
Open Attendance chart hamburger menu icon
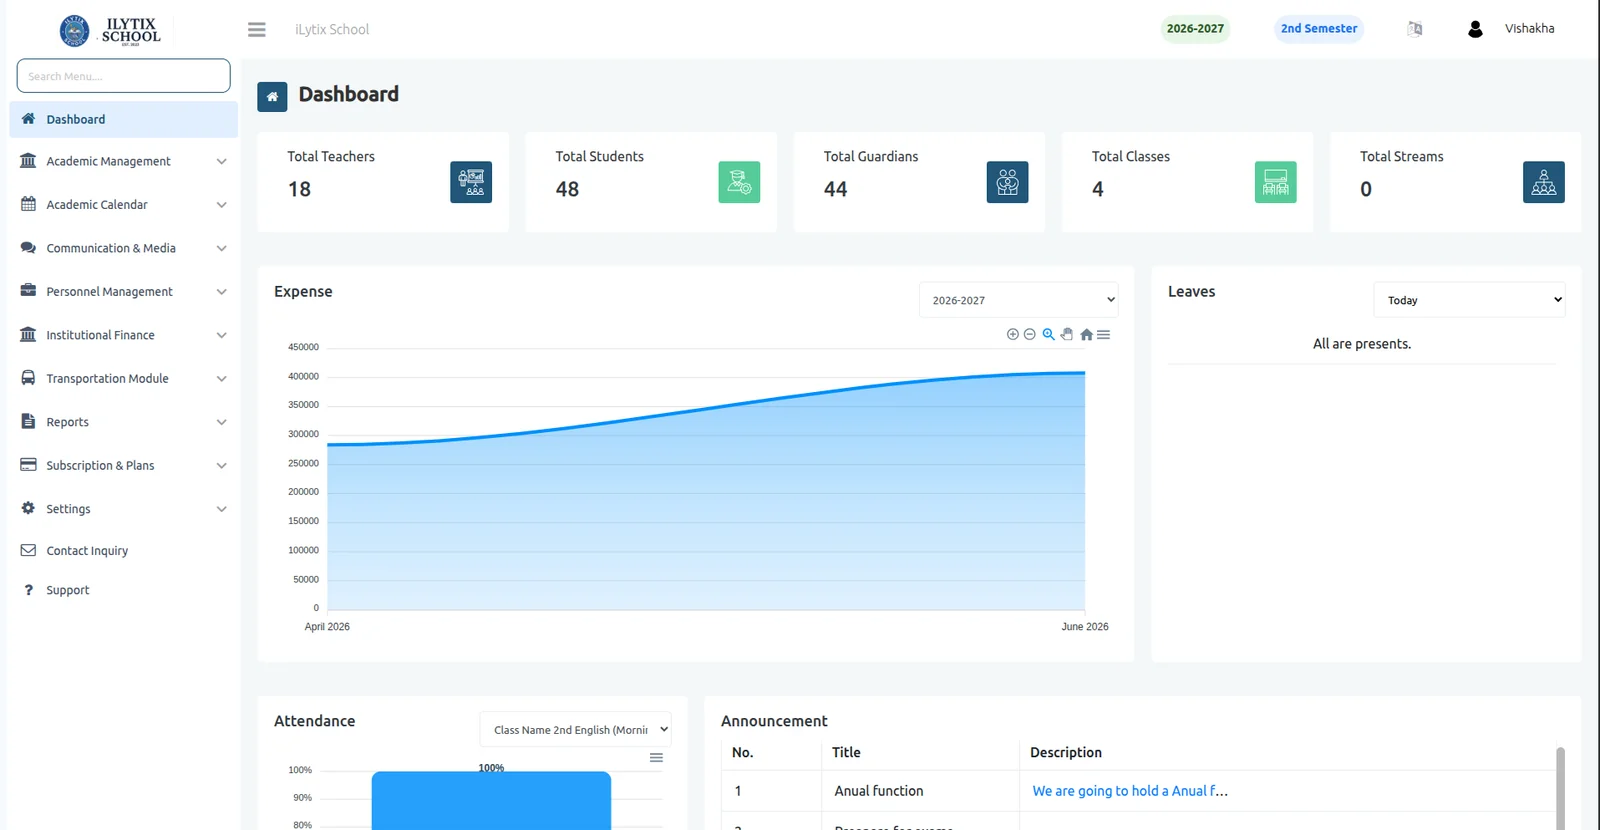pyautogui.click(x=656, y=758)
